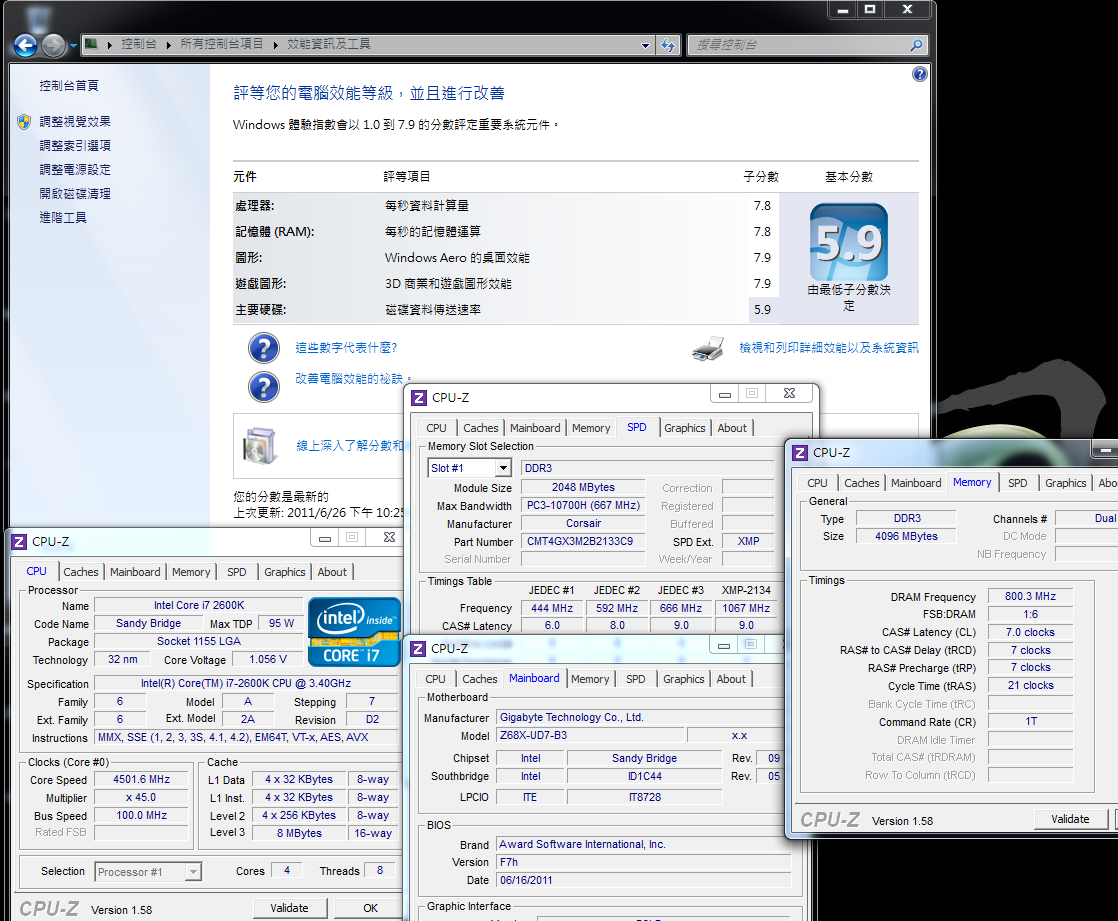The image size is (1118, 921).
Task: Click Validate button in CPU-Z Memory window
Action: (1070, 819)
